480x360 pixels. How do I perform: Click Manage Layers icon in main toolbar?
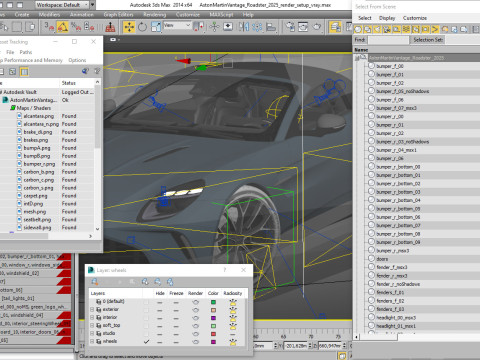(335, 27)
